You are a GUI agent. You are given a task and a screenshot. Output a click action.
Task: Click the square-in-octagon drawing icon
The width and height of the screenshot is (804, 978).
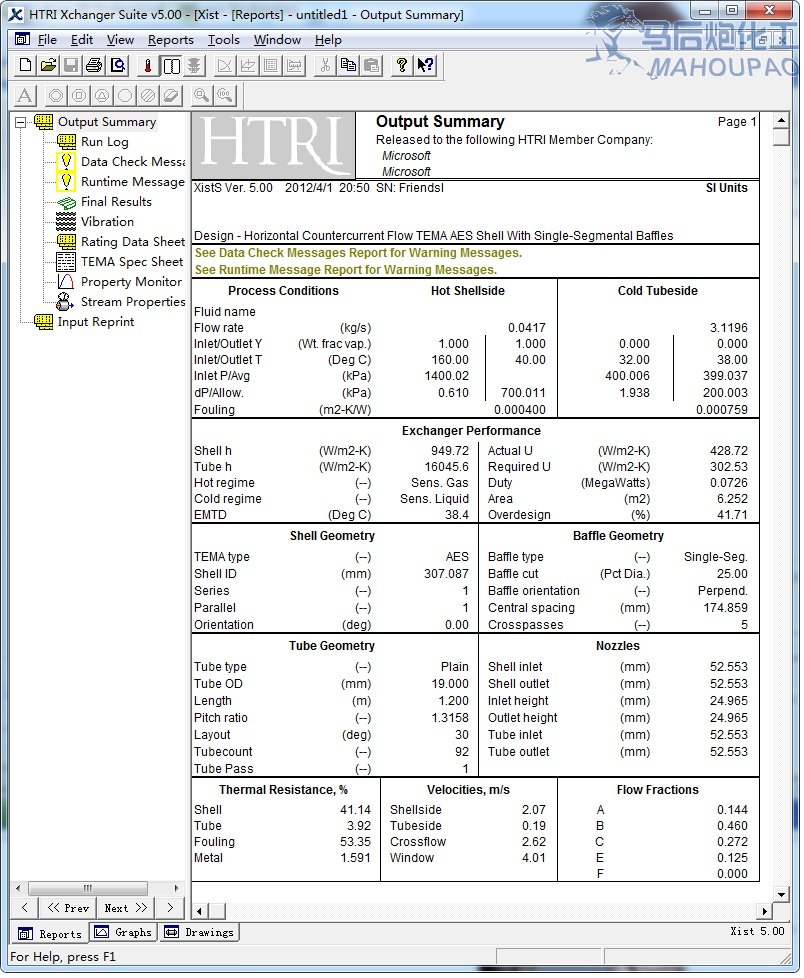tap(79, 95)
